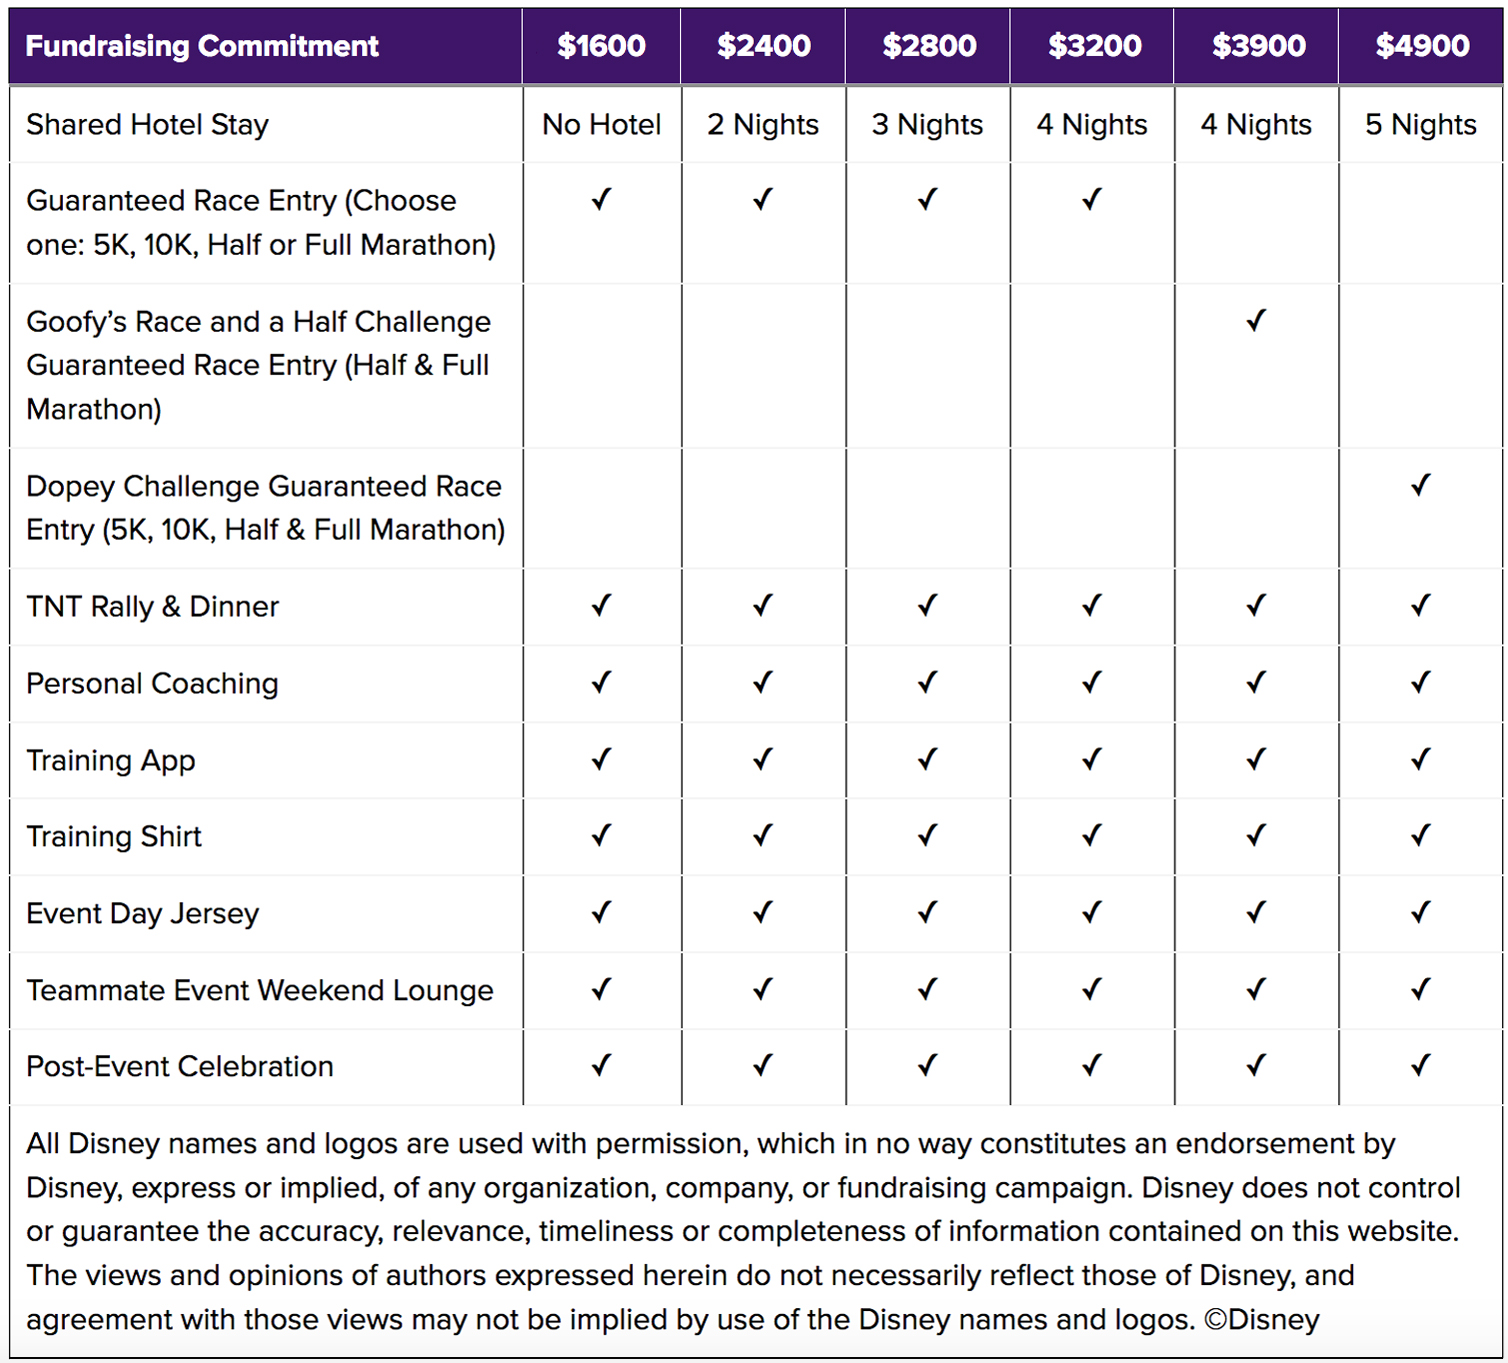Click the 3 Nights hotel cell

927,124
